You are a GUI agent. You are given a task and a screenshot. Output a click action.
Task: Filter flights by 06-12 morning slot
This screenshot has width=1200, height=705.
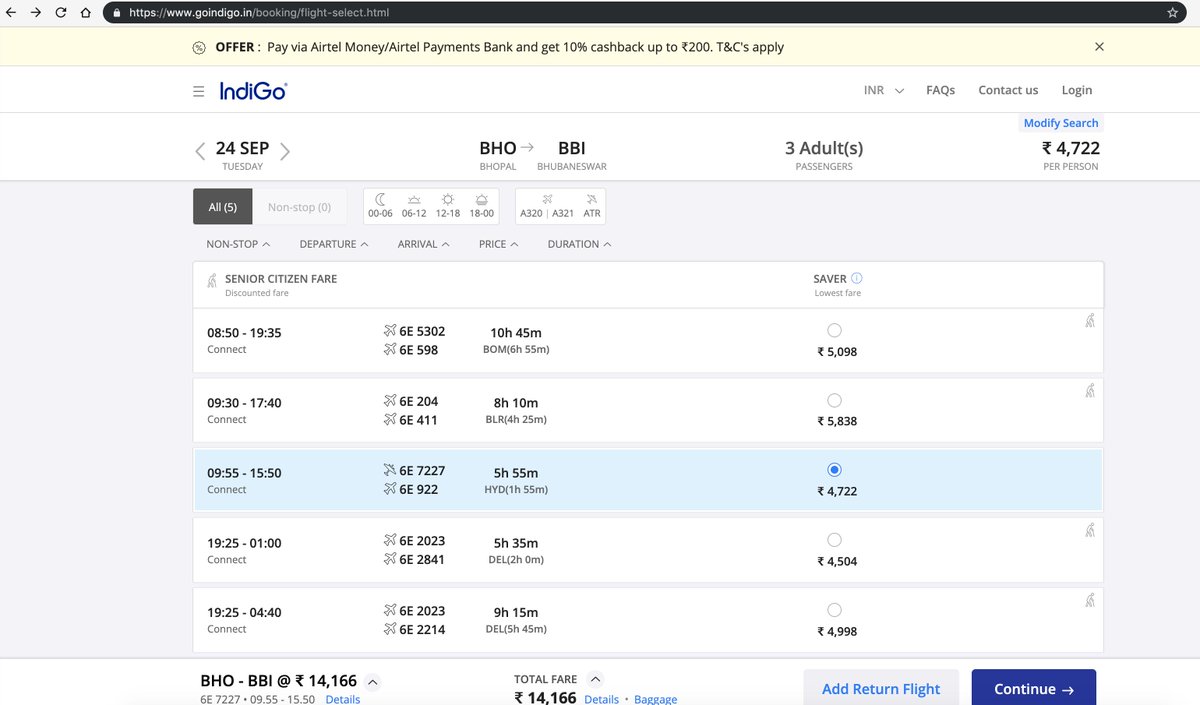tap(414, 206)
